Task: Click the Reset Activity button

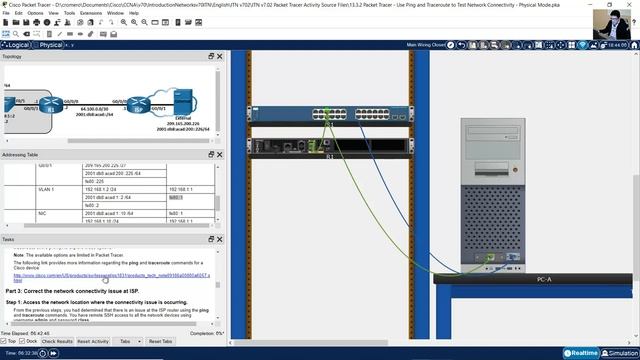Action: click(x=93, y=341)
